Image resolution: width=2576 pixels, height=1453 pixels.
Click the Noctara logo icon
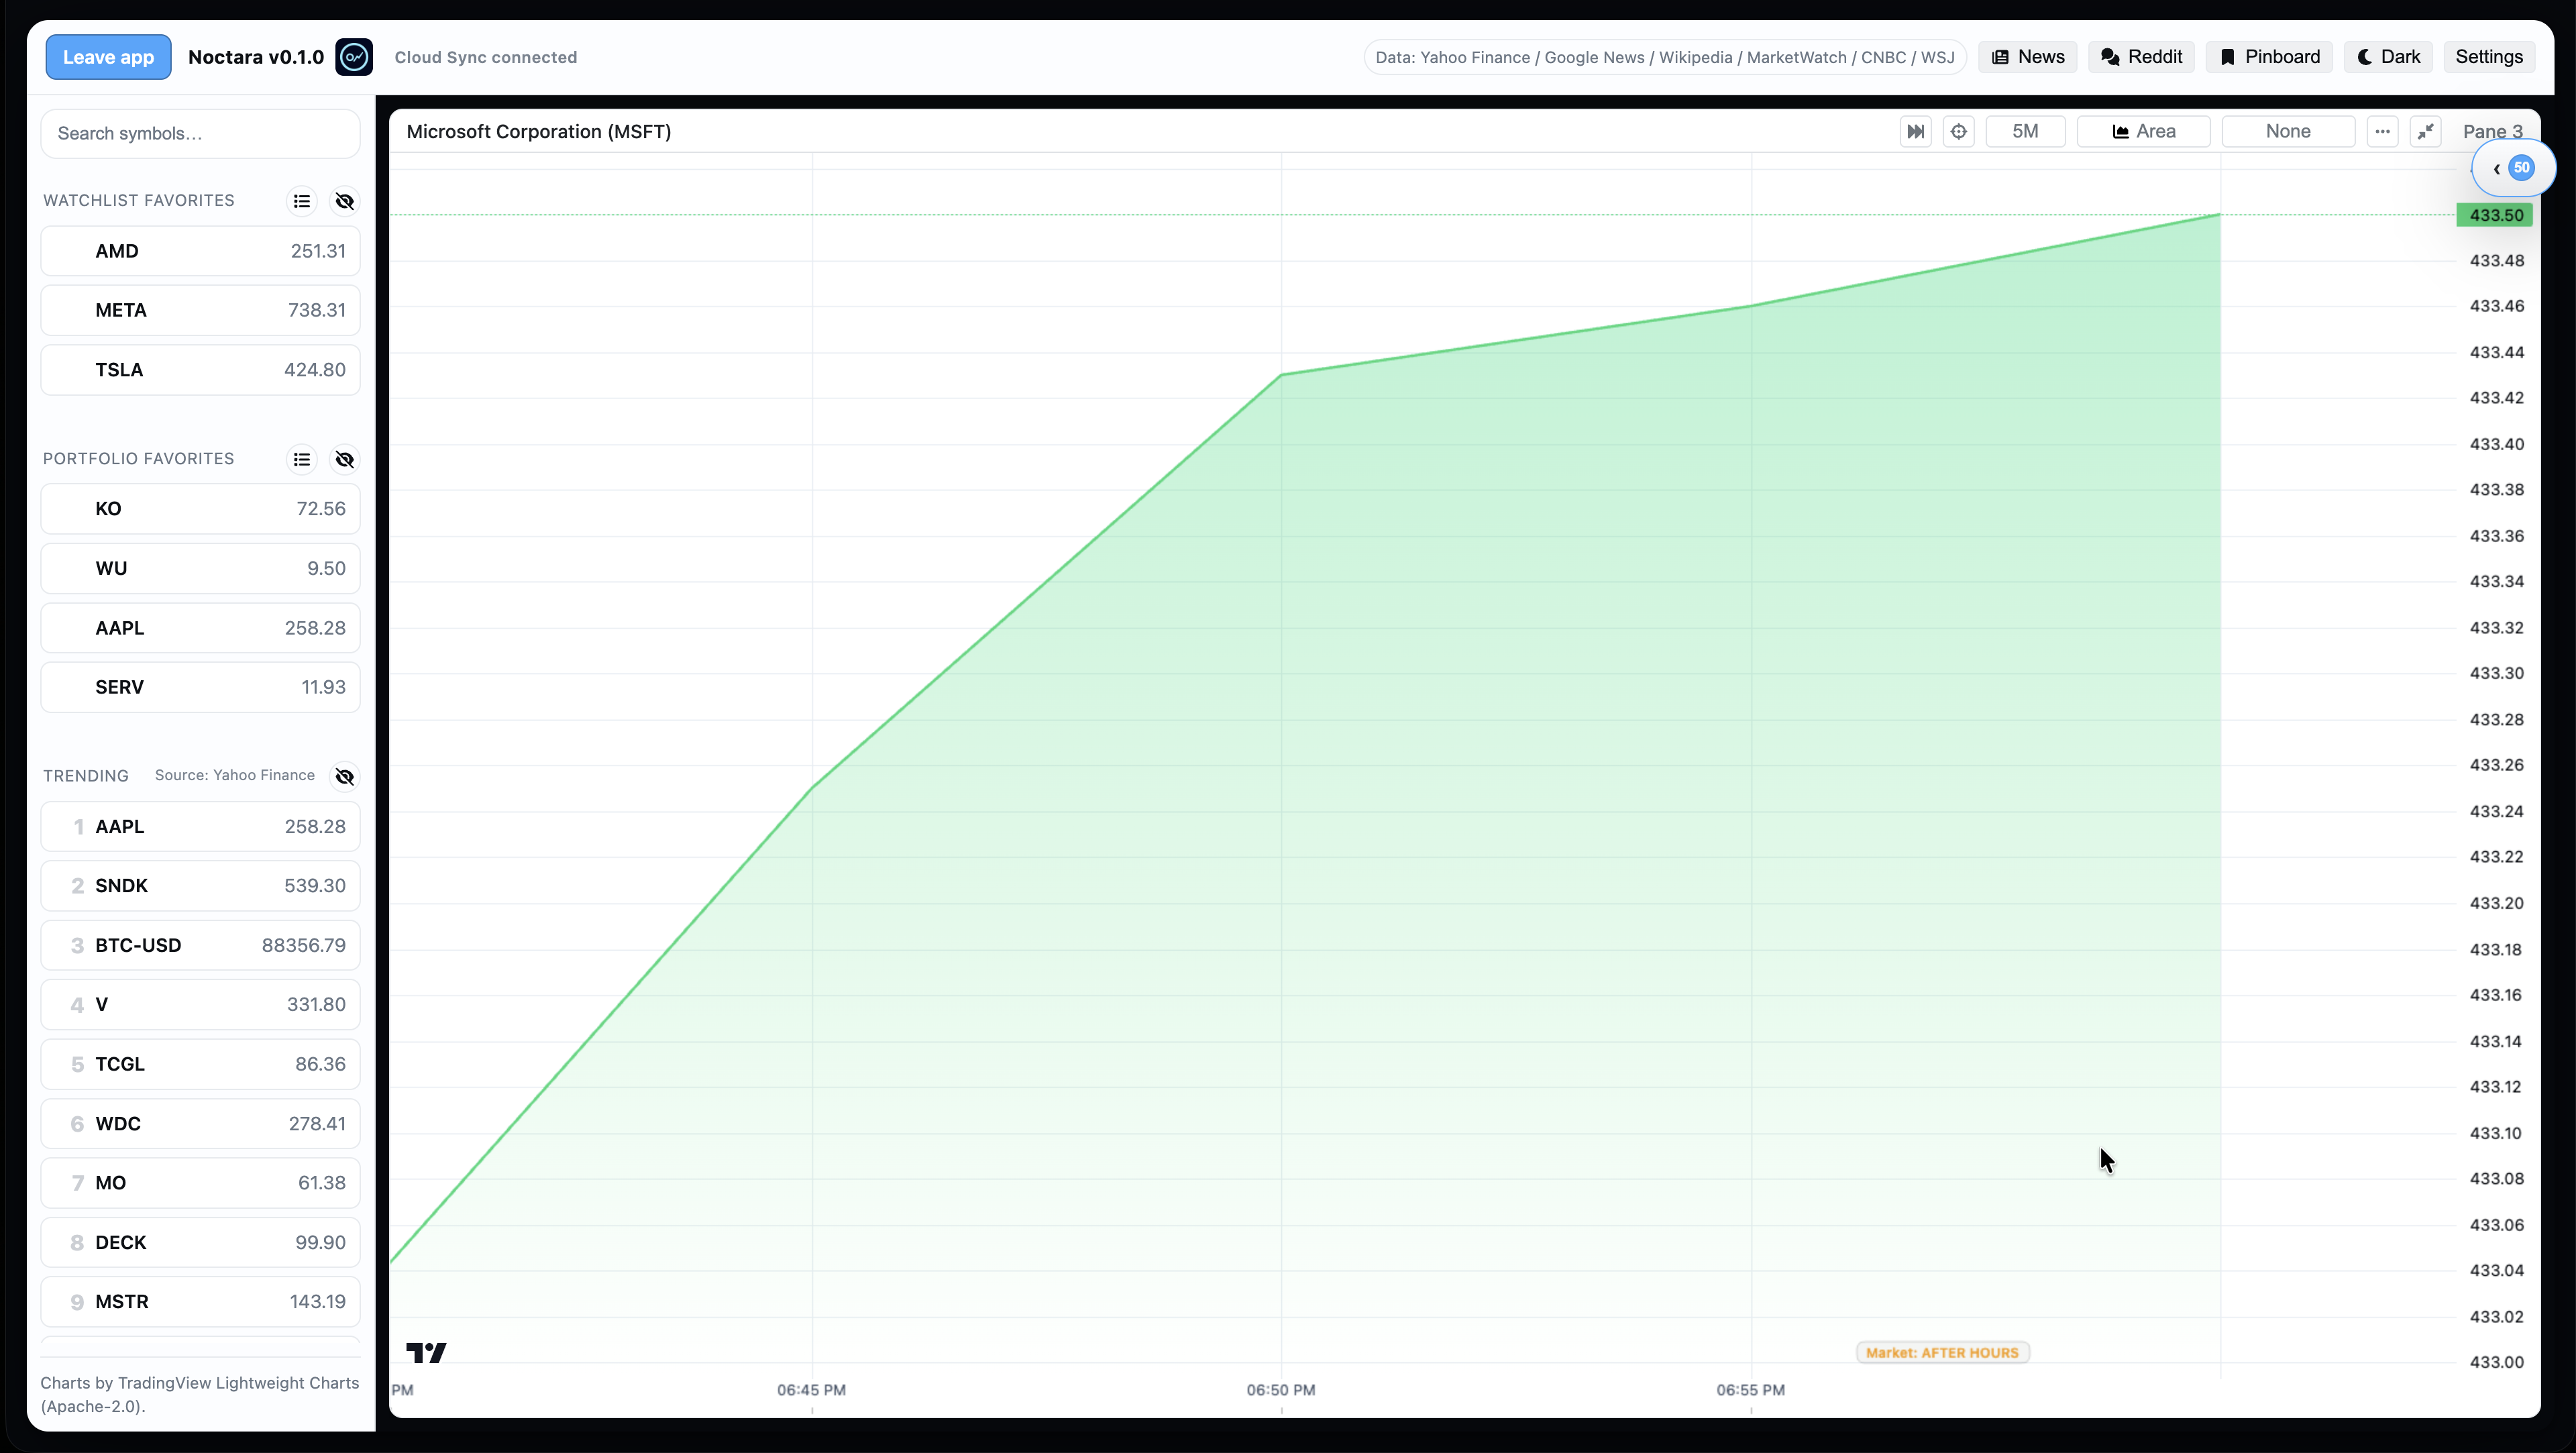[354, 57]
